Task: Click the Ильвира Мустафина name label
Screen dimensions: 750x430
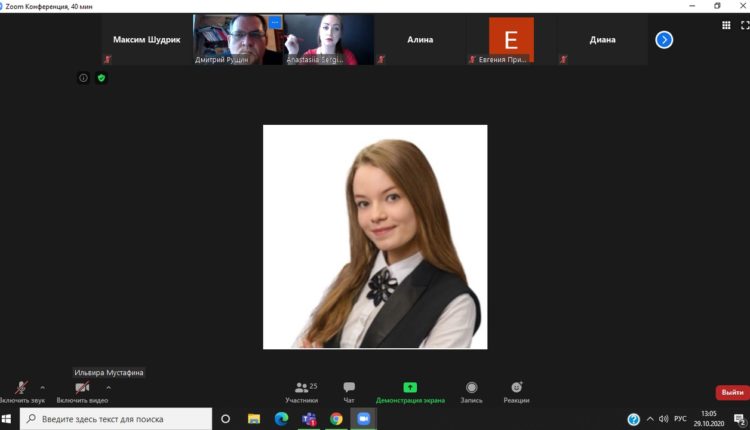Action: [x=109, y=372]
